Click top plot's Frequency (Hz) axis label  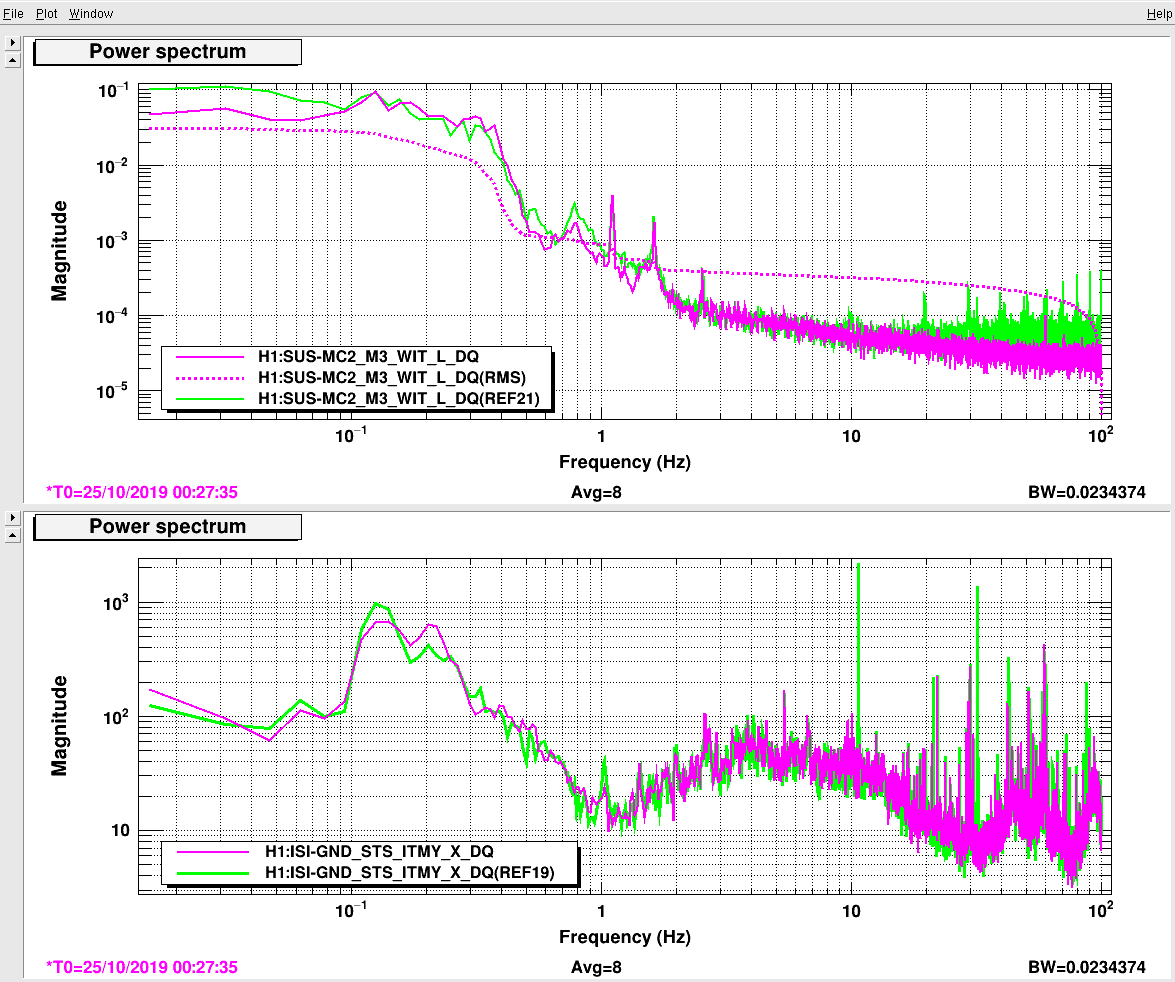(625, 462)
